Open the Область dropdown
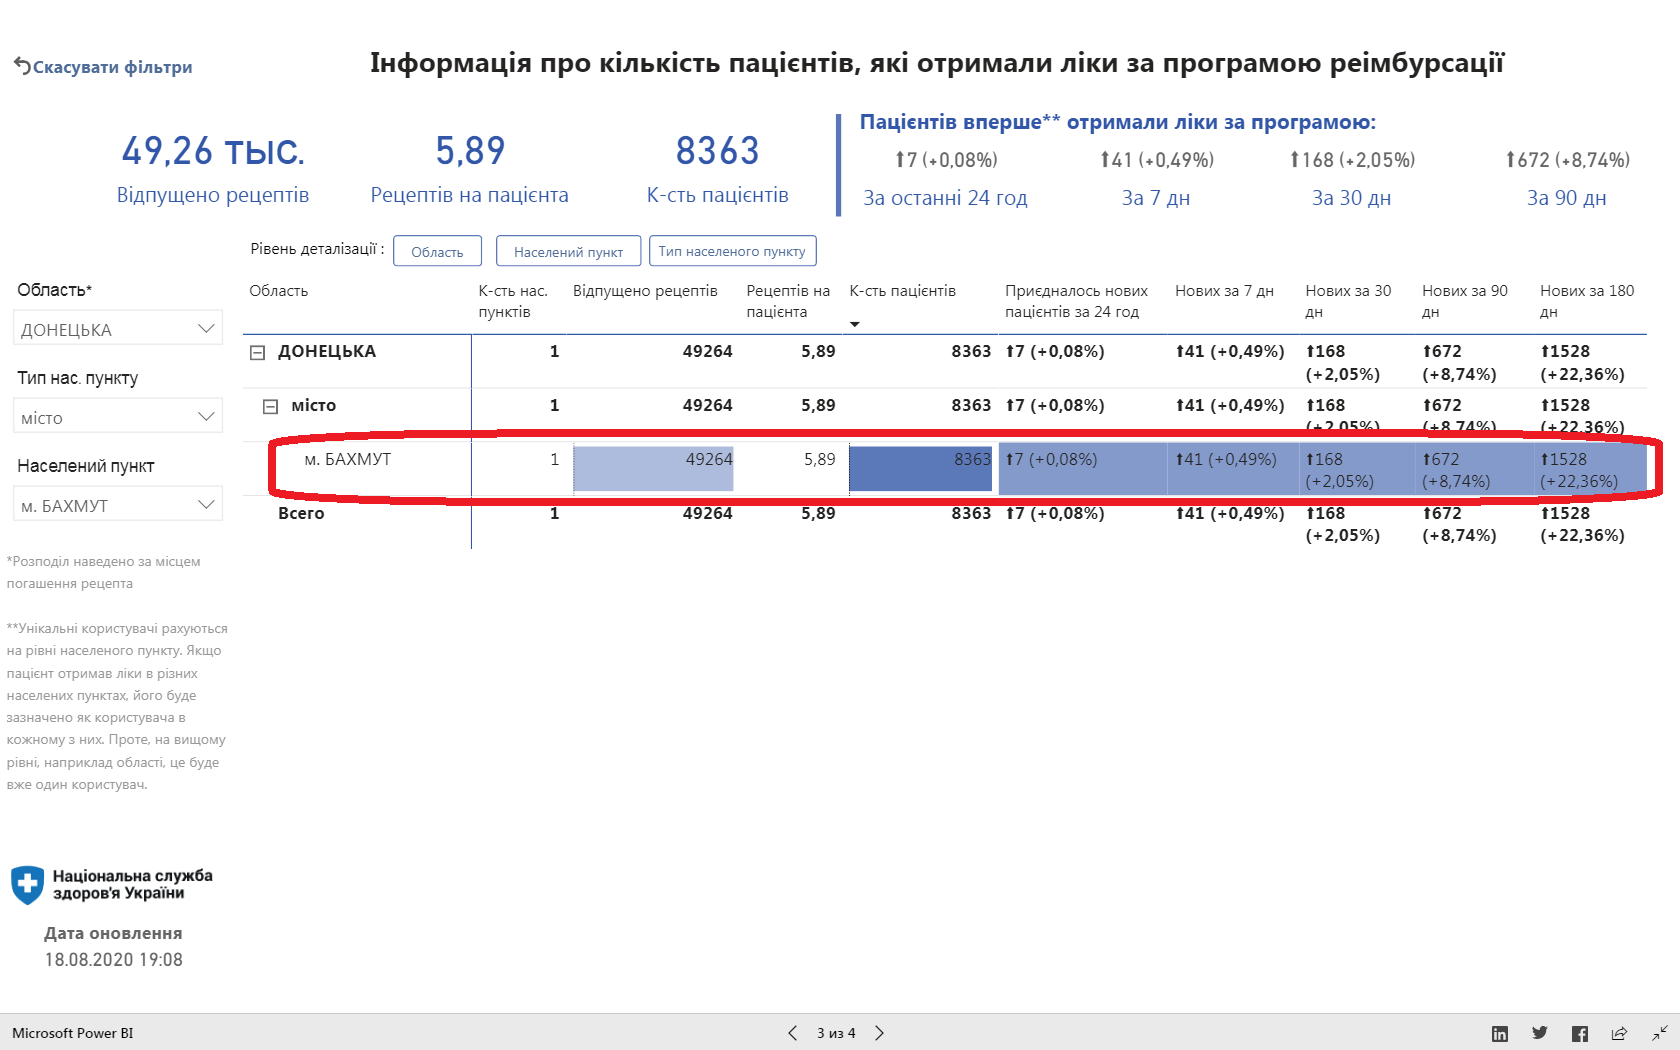 [x=118, y=329]
